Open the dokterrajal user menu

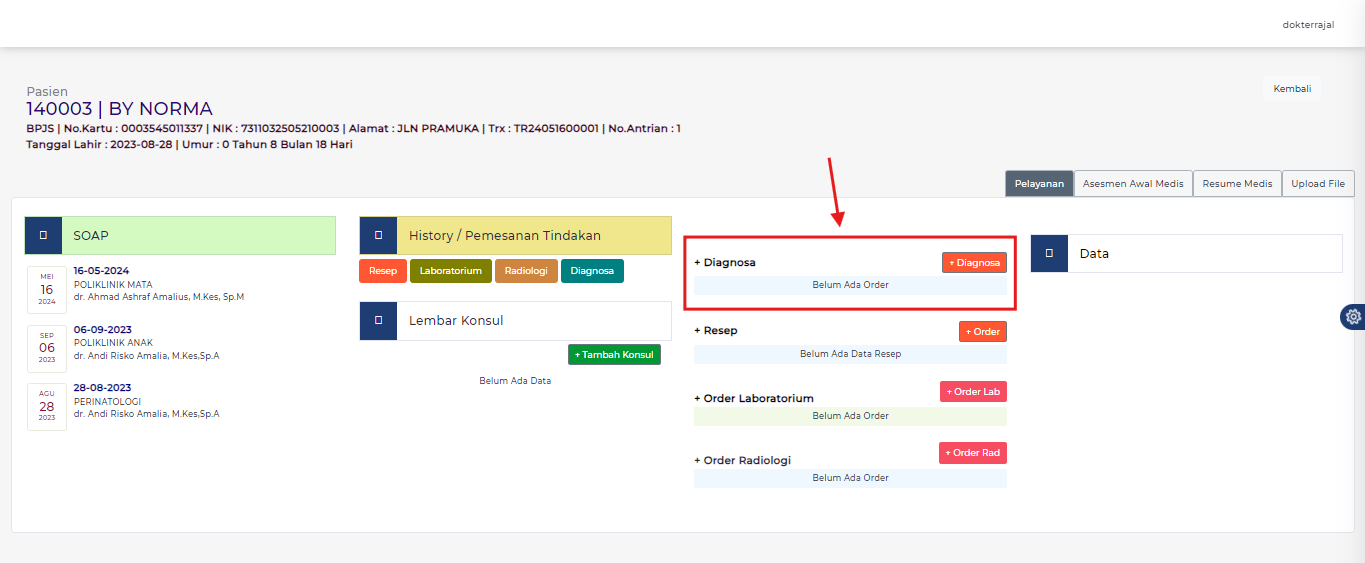[x=1308, y=25]
